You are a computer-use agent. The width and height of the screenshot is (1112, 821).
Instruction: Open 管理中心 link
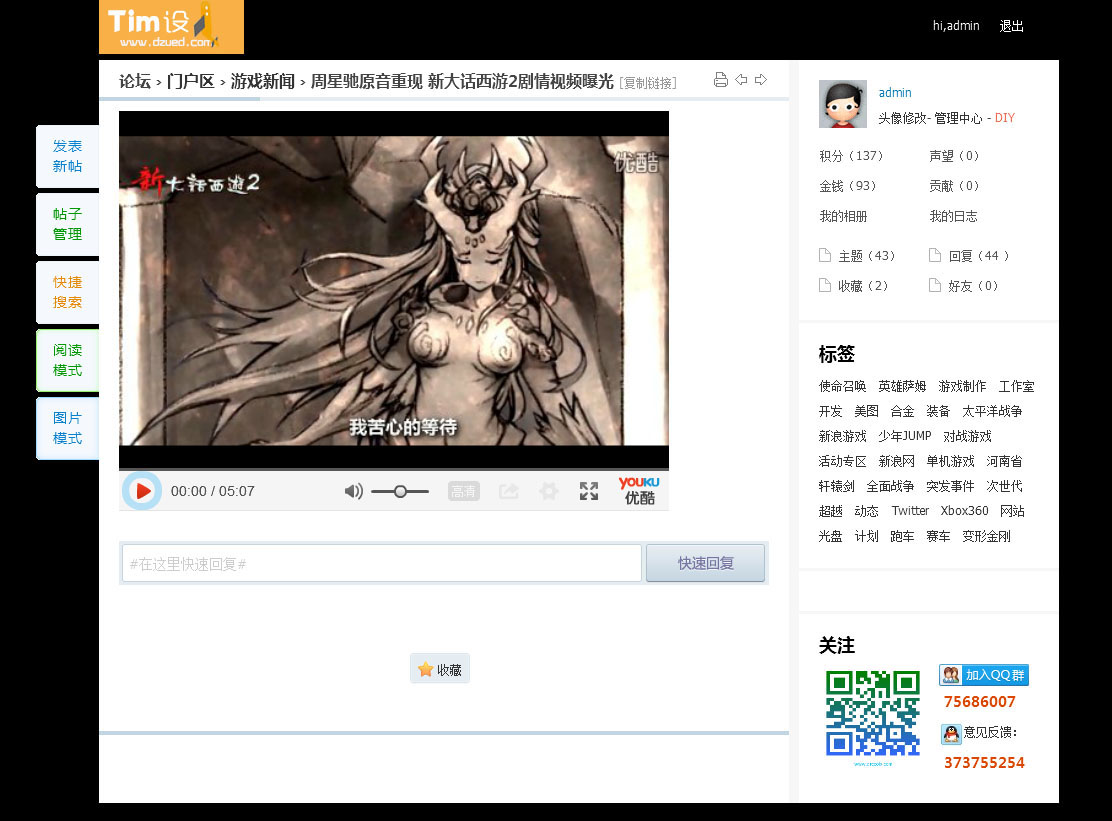point(958,118)
